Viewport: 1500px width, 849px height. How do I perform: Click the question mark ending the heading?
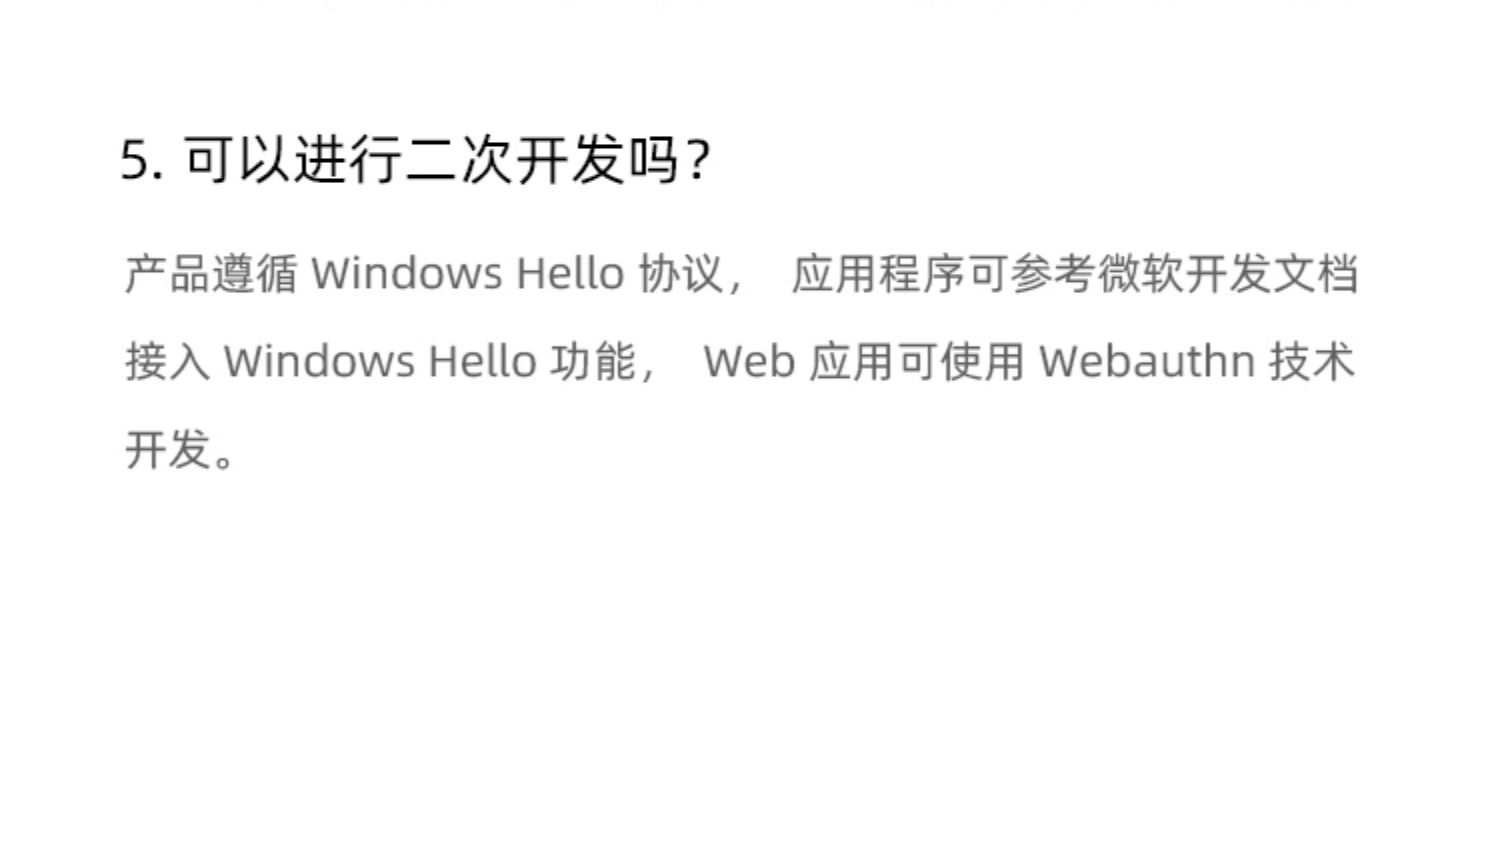[x=699, y=161]
